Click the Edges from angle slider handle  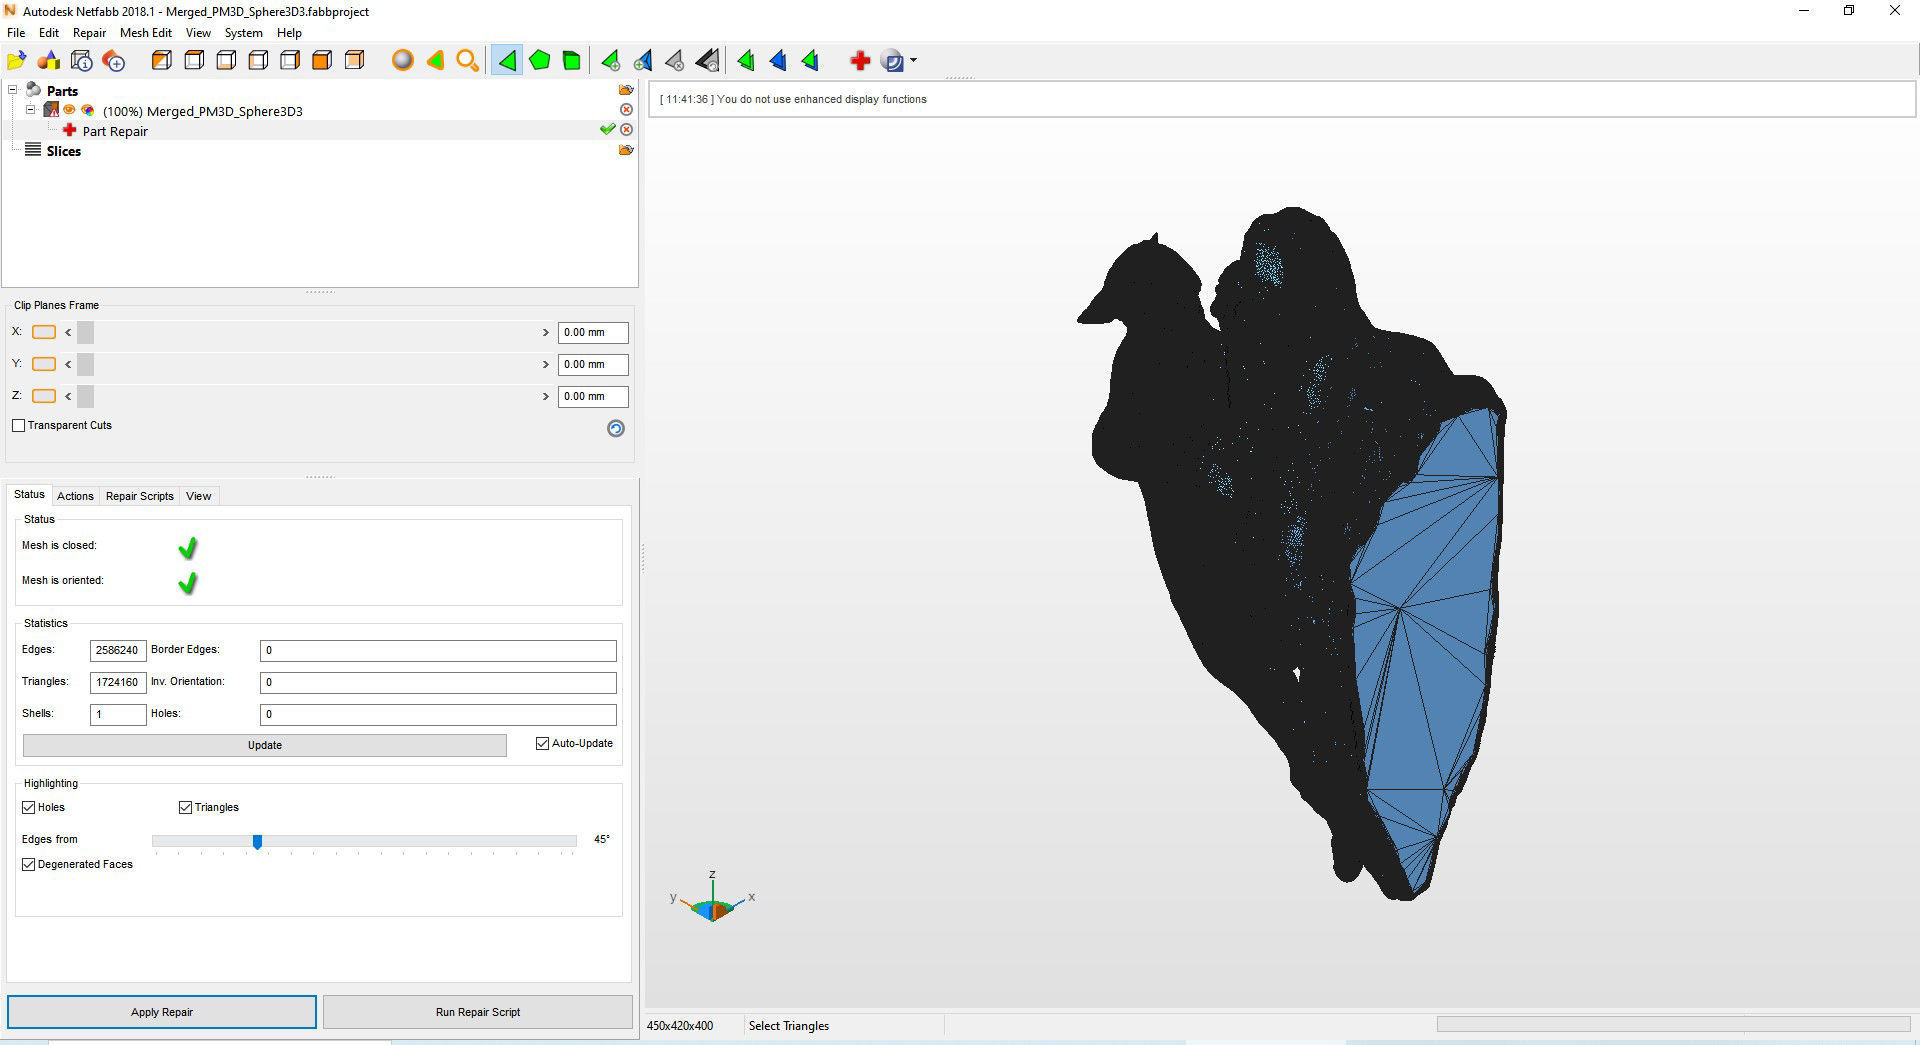pyautogui.click(x=257, y=842)
